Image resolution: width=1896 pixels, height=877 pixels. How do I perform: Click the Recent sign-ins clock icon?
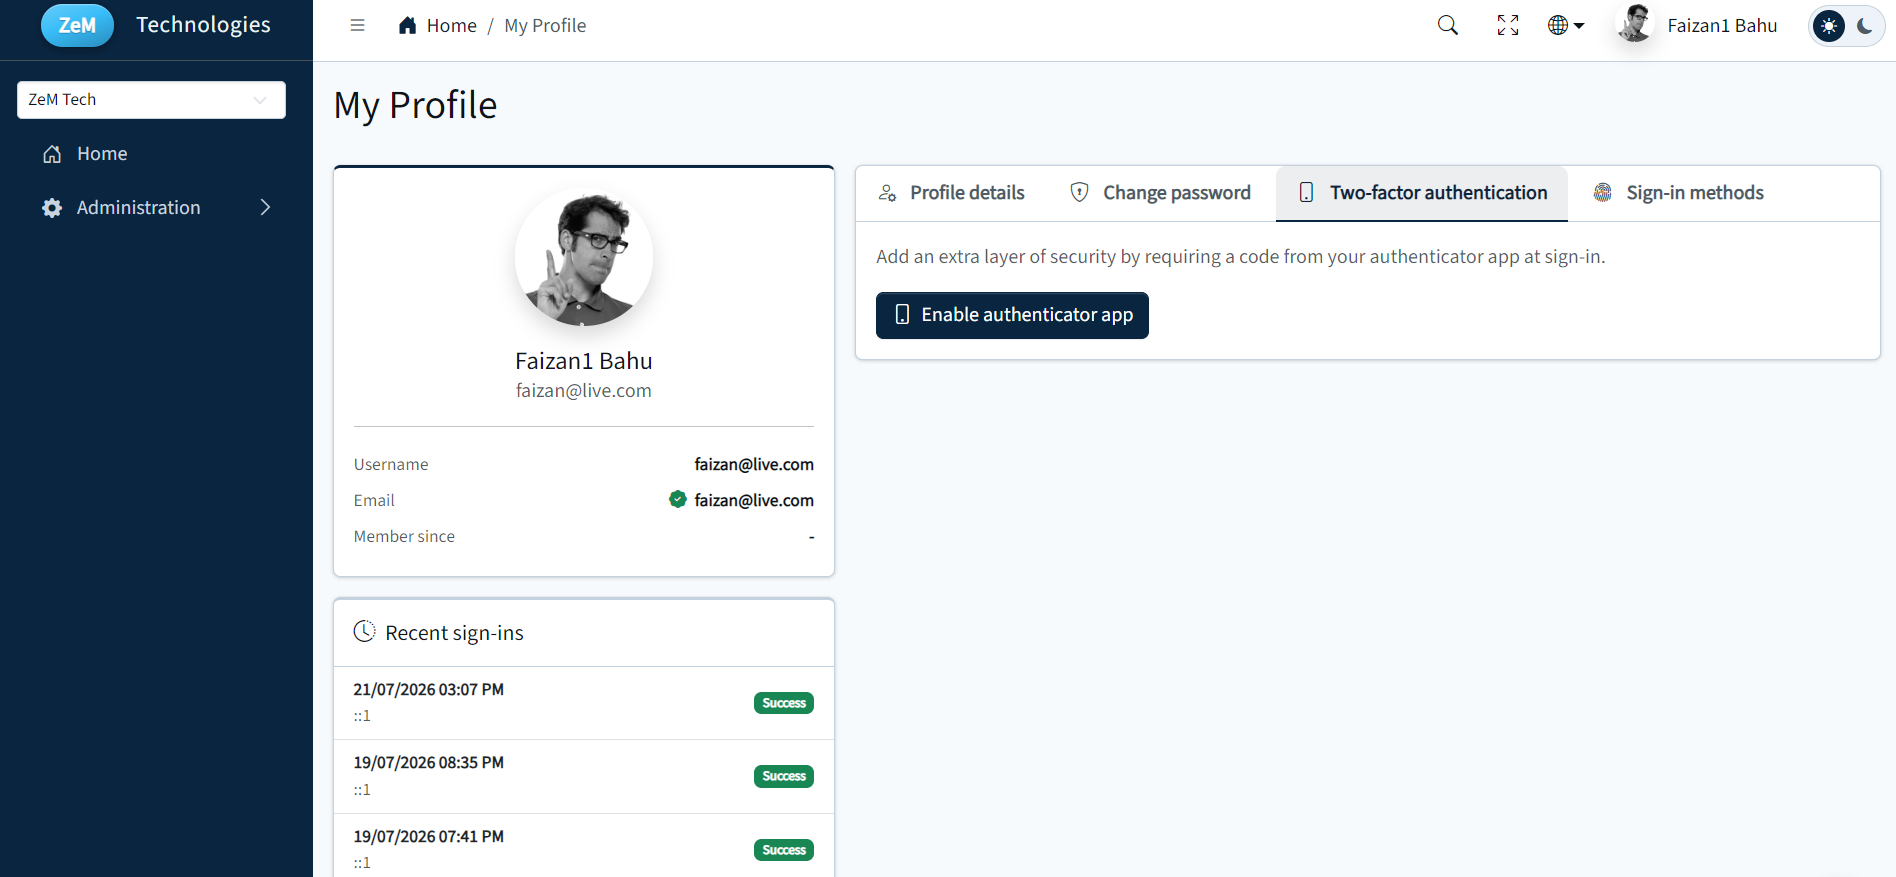click(365, 631)
